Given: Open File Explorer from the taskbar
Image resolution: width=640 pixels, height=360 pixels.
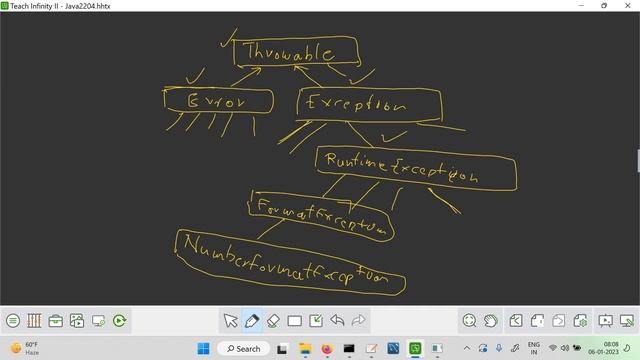Looking at the screenshot, I should (305, 349).
